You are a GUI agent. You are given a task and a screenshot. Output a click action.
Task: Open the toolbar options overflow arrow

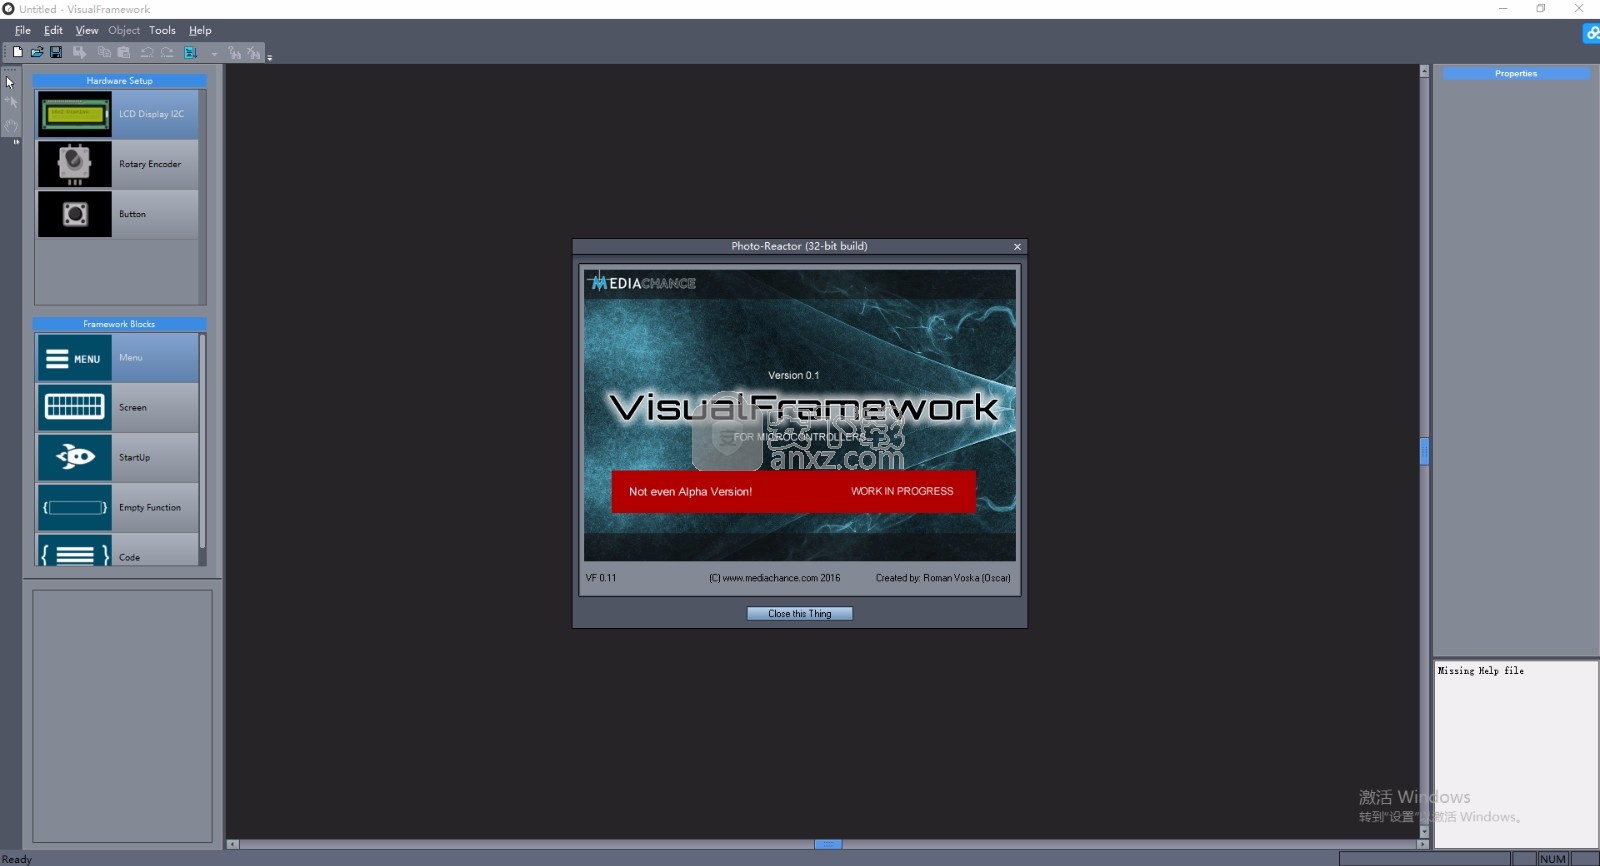coord(270,57)
